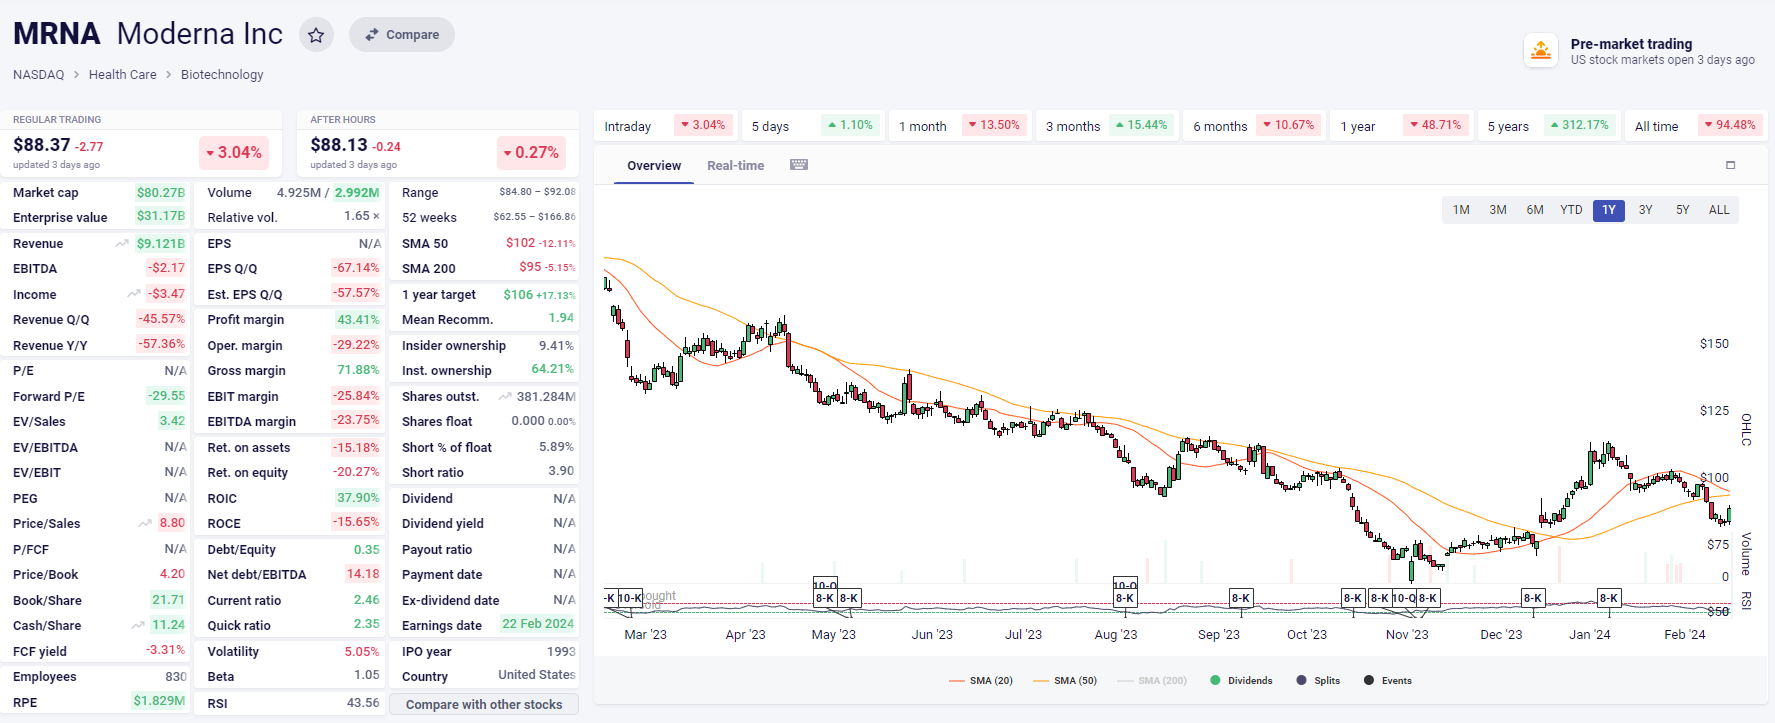Open the Shares outst. mini chart icon
Viewport: 1775px width, 723px height.
505,397
